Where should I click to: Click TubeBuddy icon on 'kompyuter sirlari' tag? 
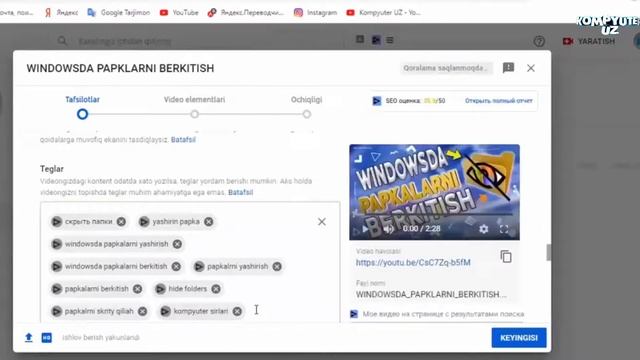click(x=165, y=311)
